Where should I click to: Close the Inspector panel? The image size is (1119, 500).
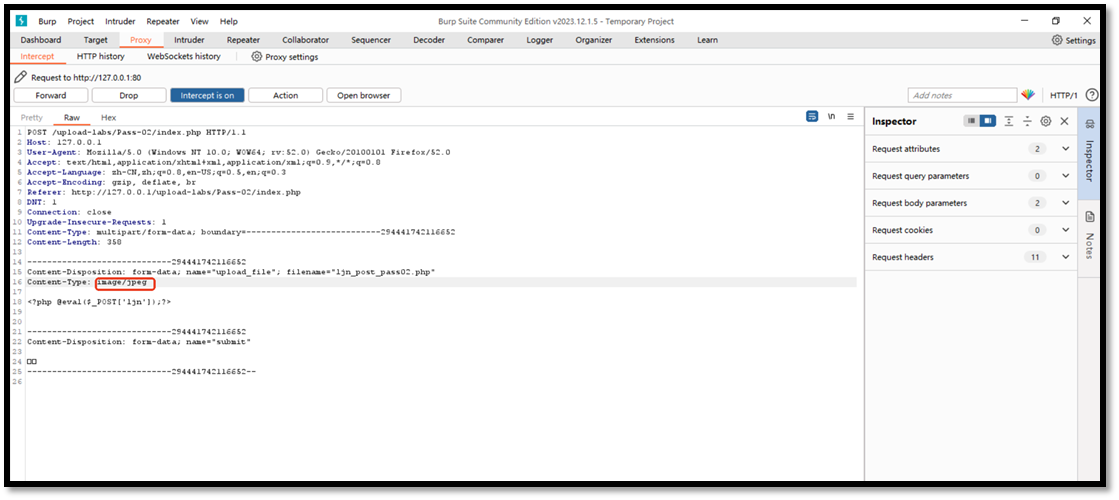click(1065, 121)
